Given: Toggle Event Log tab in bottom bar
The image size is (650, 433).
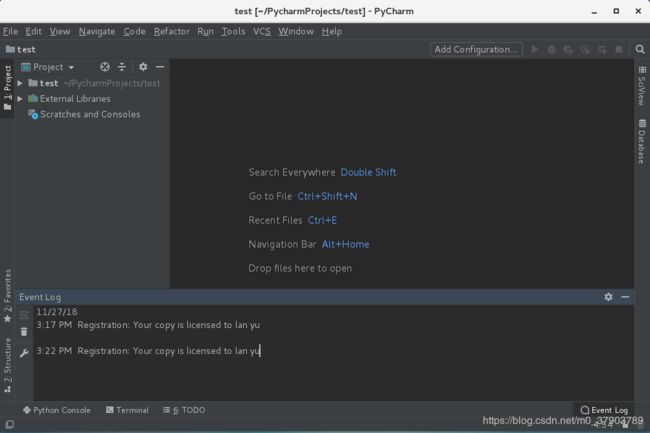Looking at the screenshot, I should pyautogui.click(x=604, y=410).
